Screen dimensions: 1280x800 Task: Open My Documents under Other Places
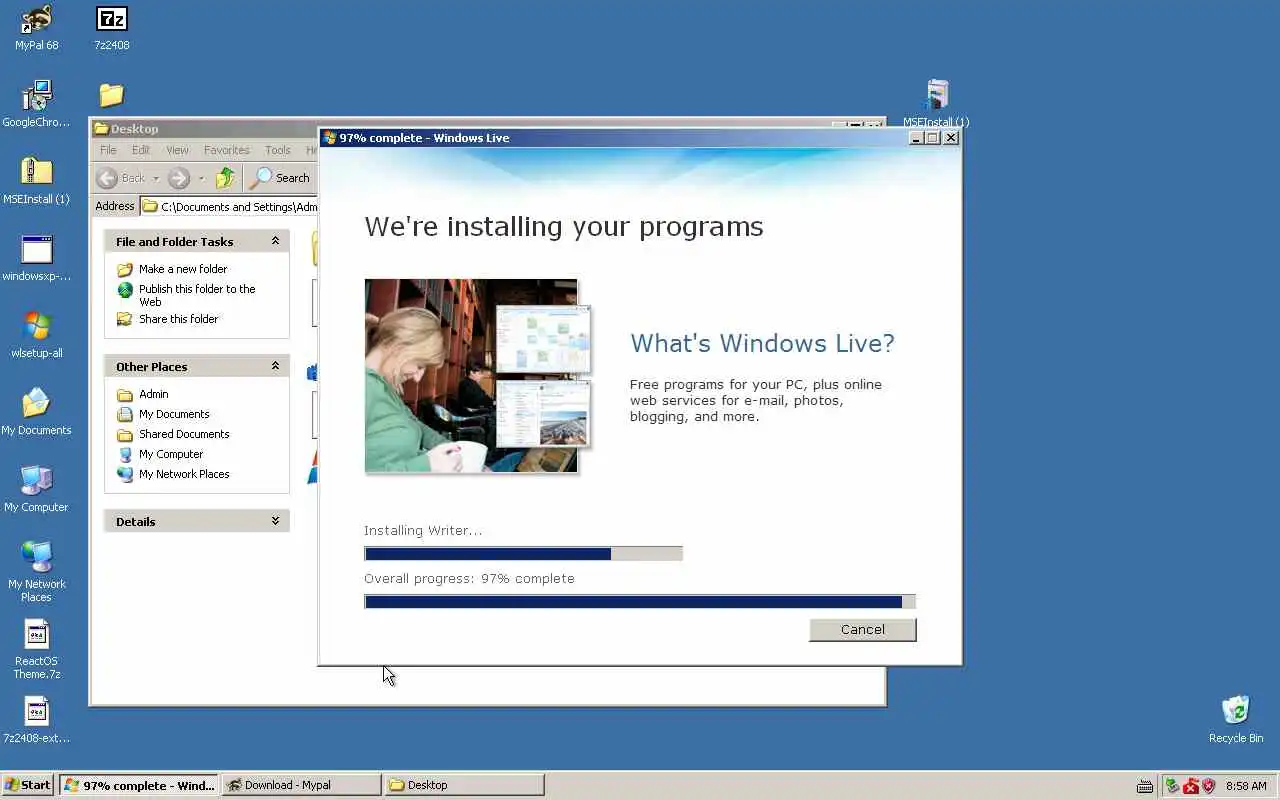(163, 414)
